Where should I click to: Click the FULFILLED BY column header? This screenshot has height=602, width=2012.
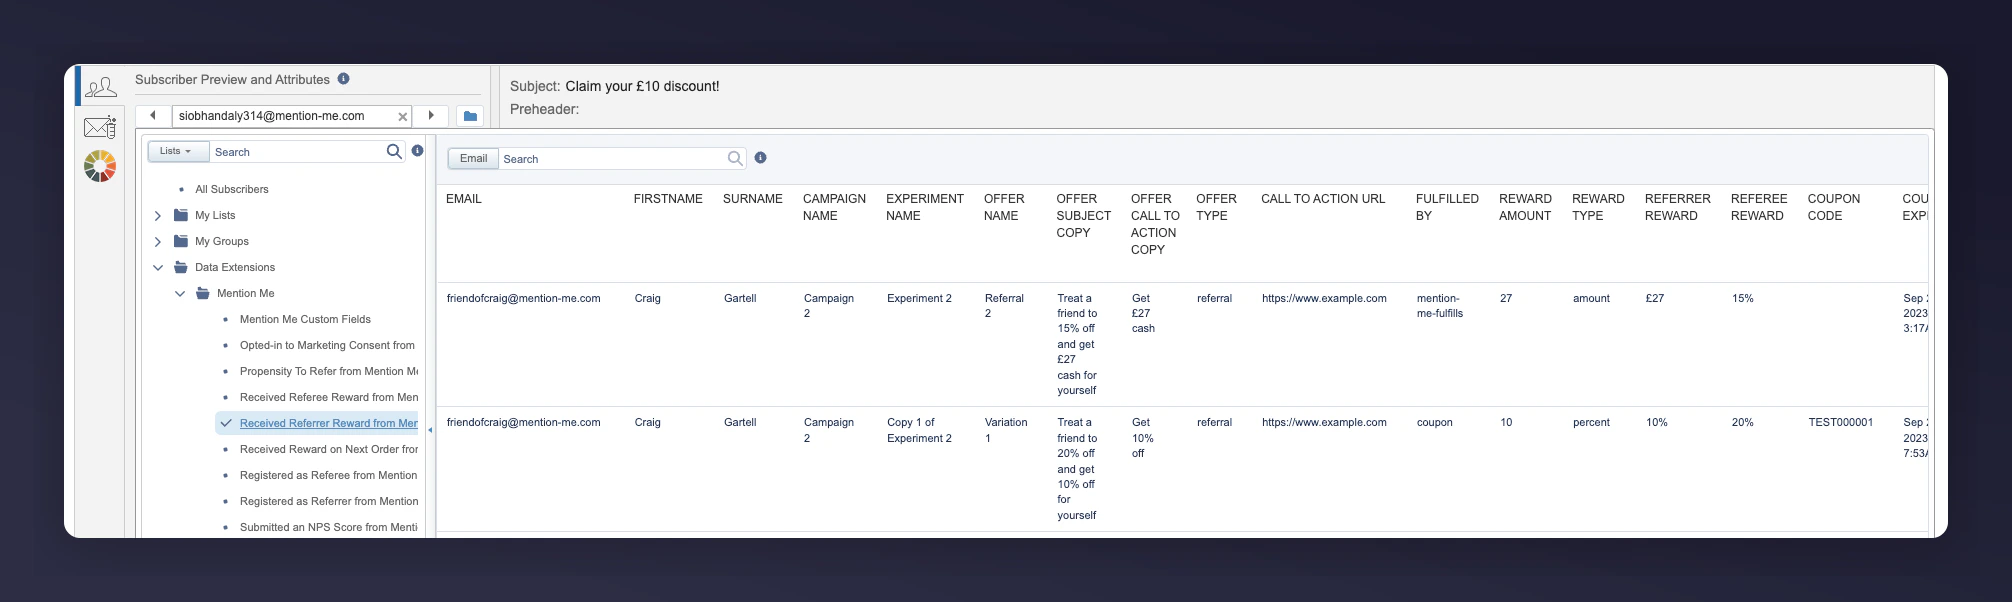1446,207
